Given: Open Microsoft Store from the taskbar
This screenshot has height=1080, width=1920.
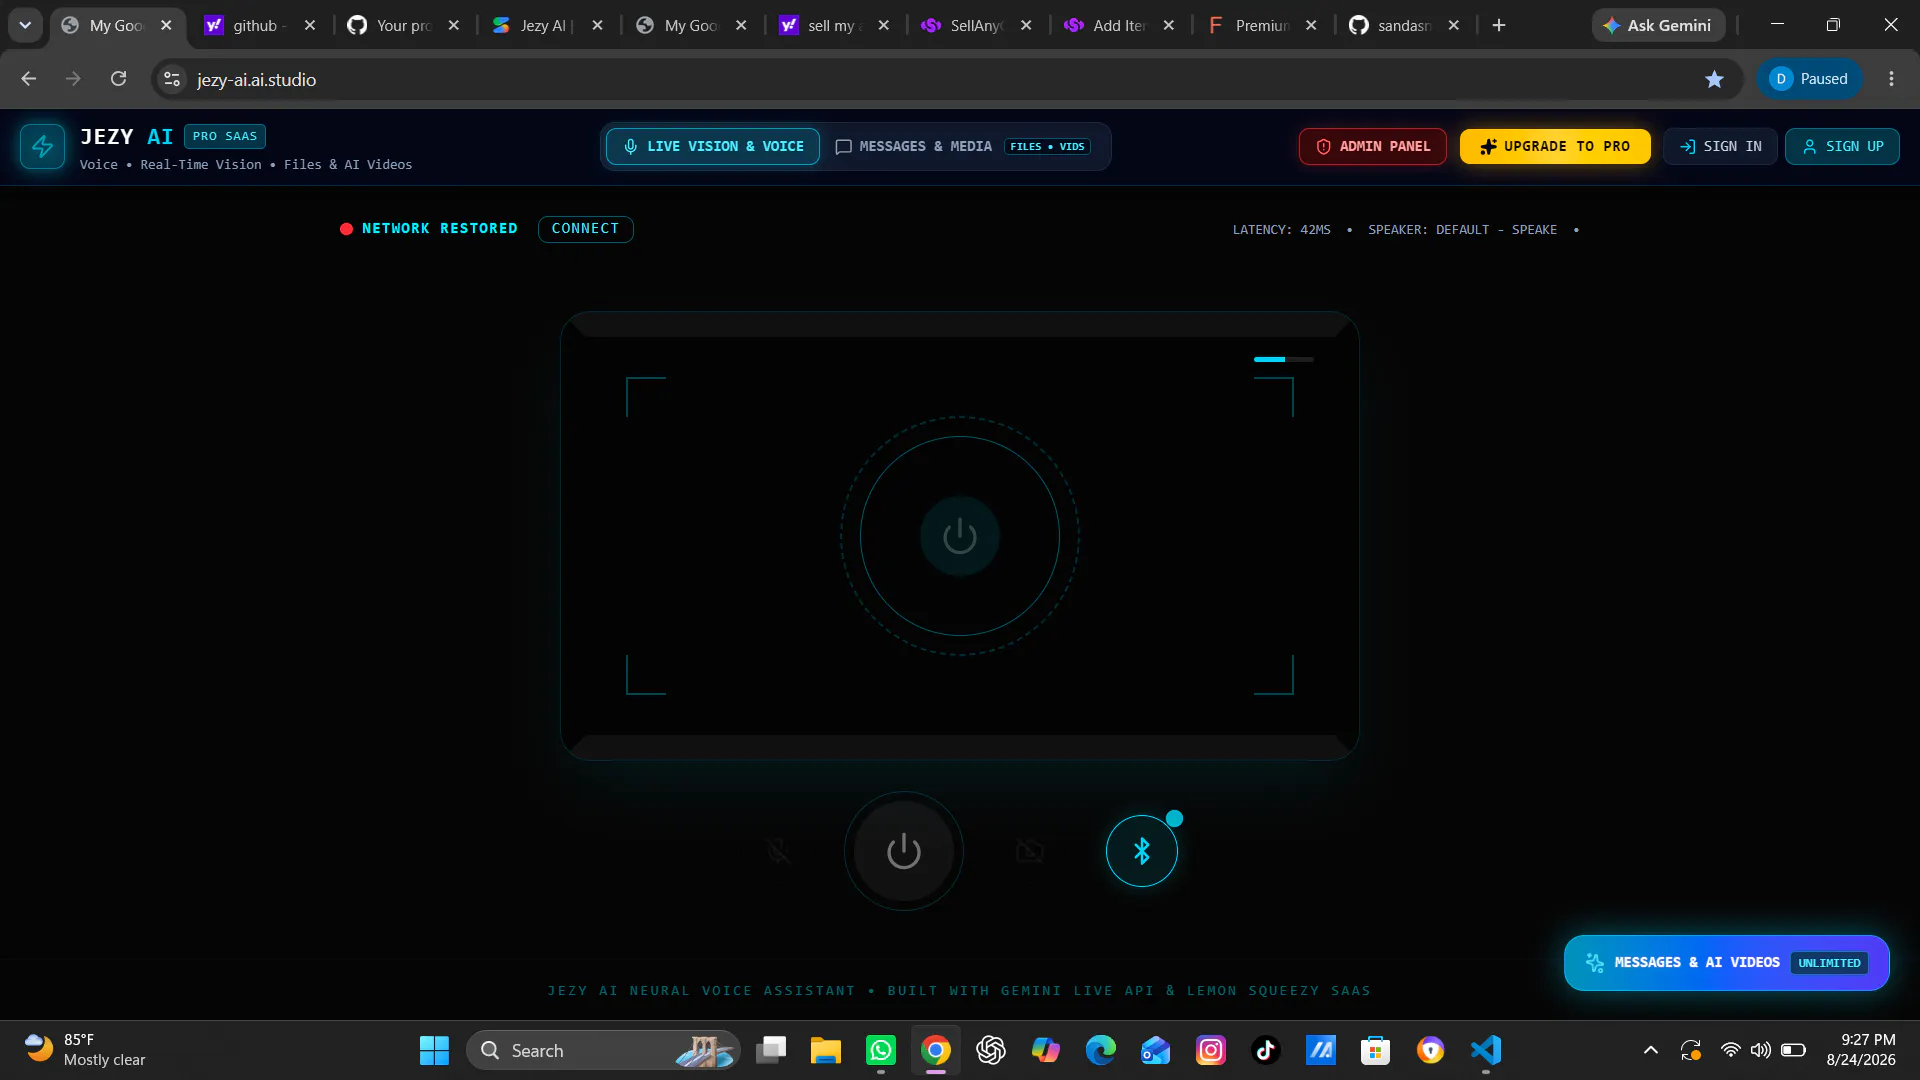Looking at the screenshot, I should click(1375, 1050).
